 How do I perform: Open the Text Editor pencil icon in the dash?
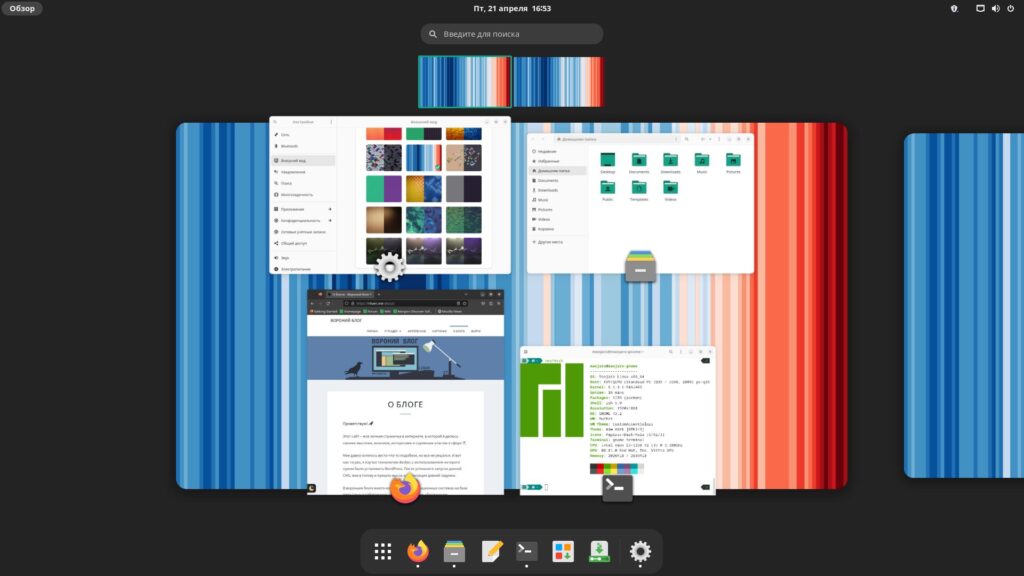click(x=491, y=551)
